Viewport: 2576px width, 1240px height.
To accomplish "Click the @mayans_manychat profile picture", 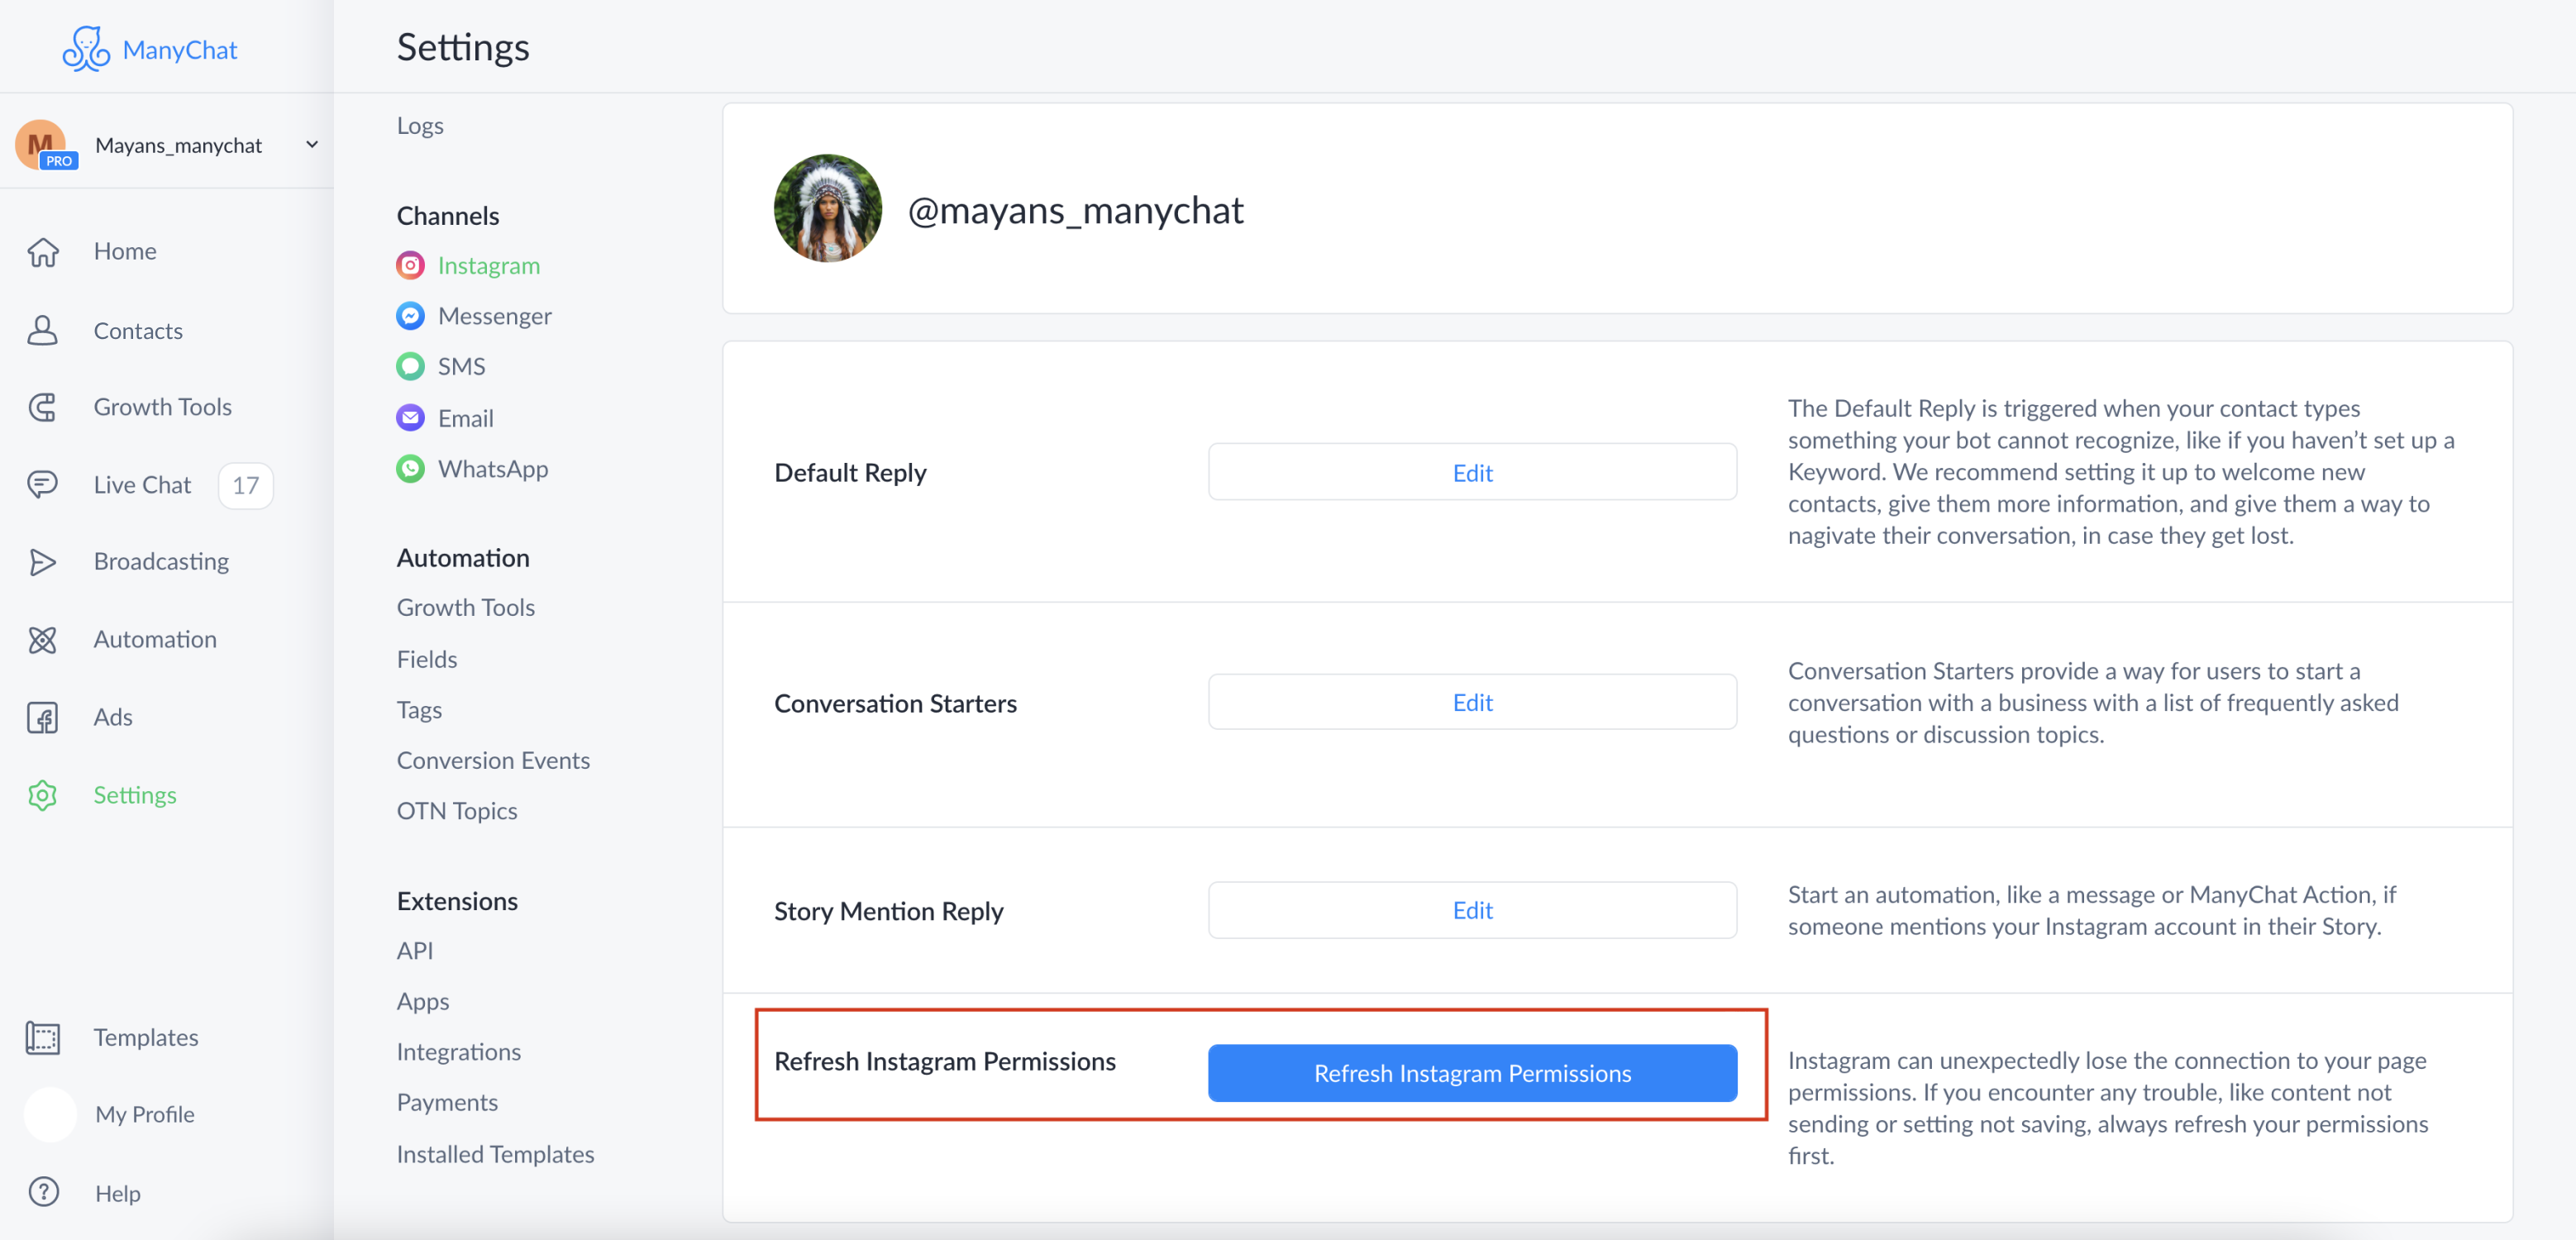I will (x=827, y=209).
